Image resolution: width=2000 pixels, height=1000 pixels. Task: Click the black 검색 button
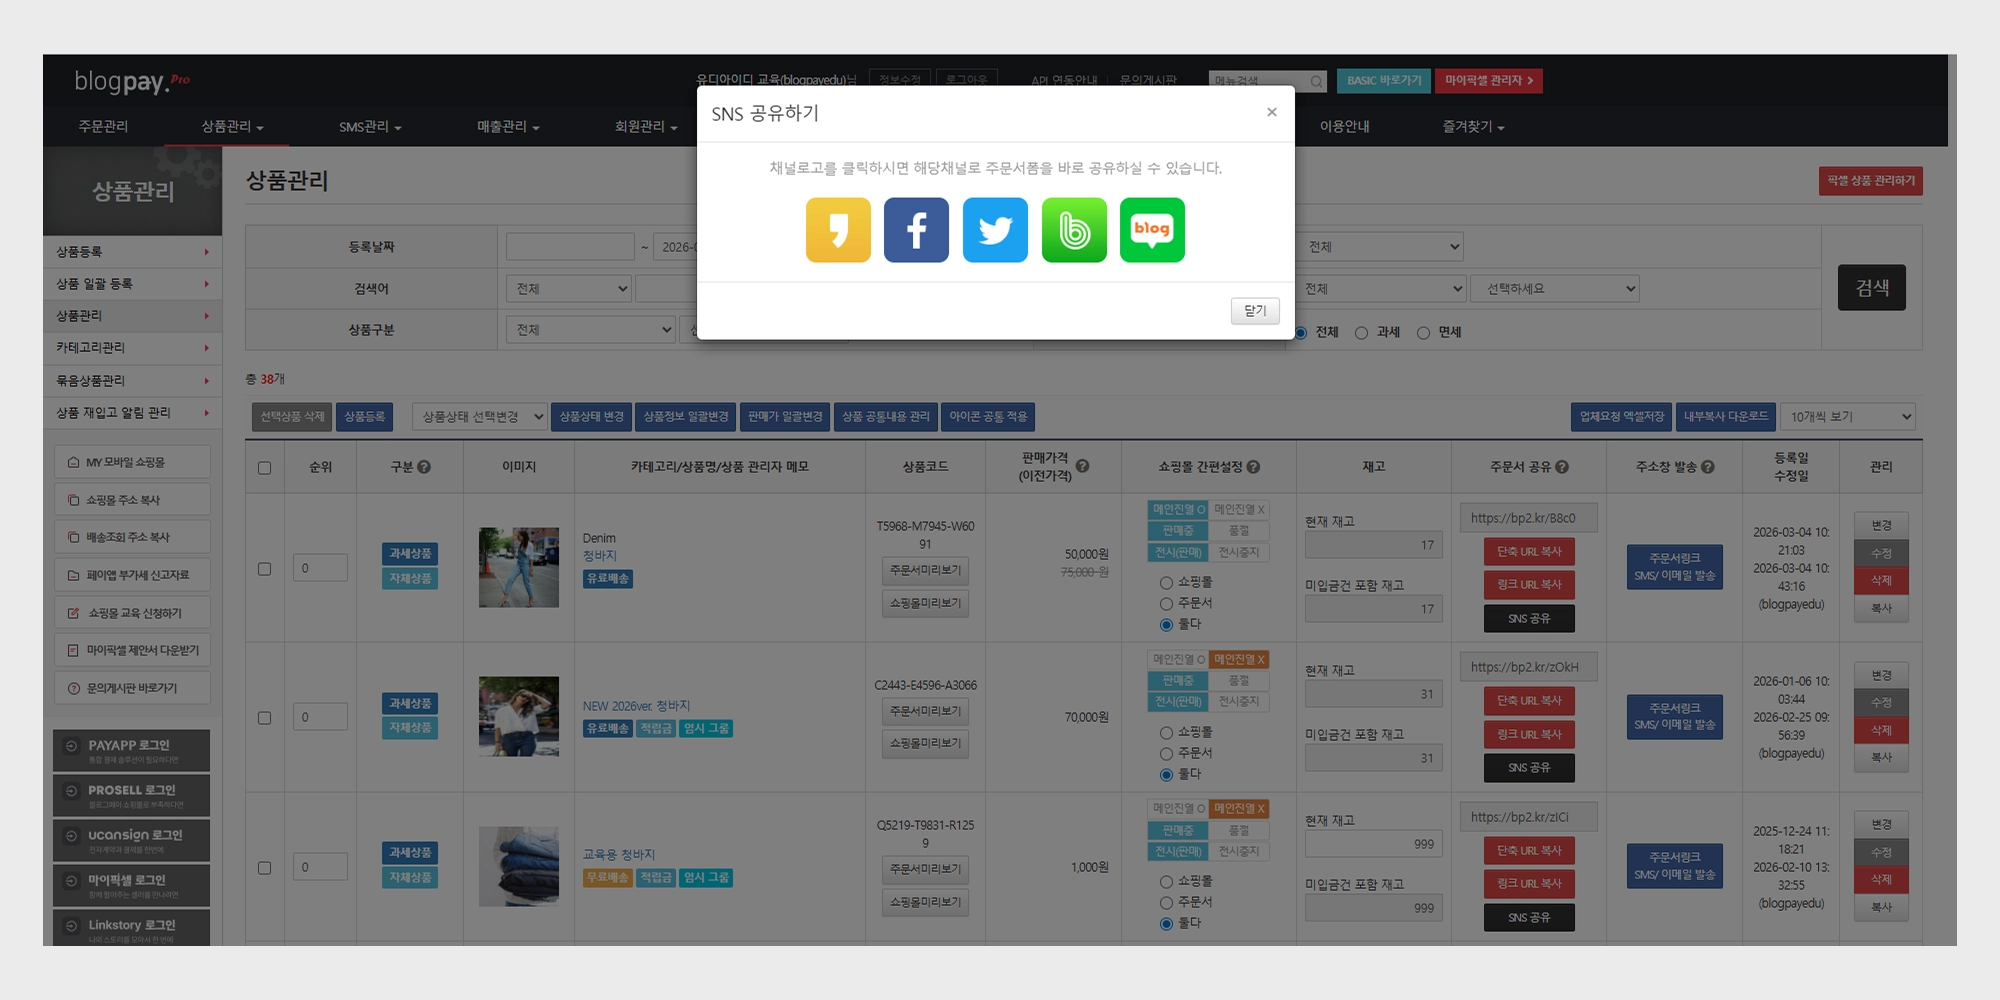pyautogui.click(x=1872, y=288)
